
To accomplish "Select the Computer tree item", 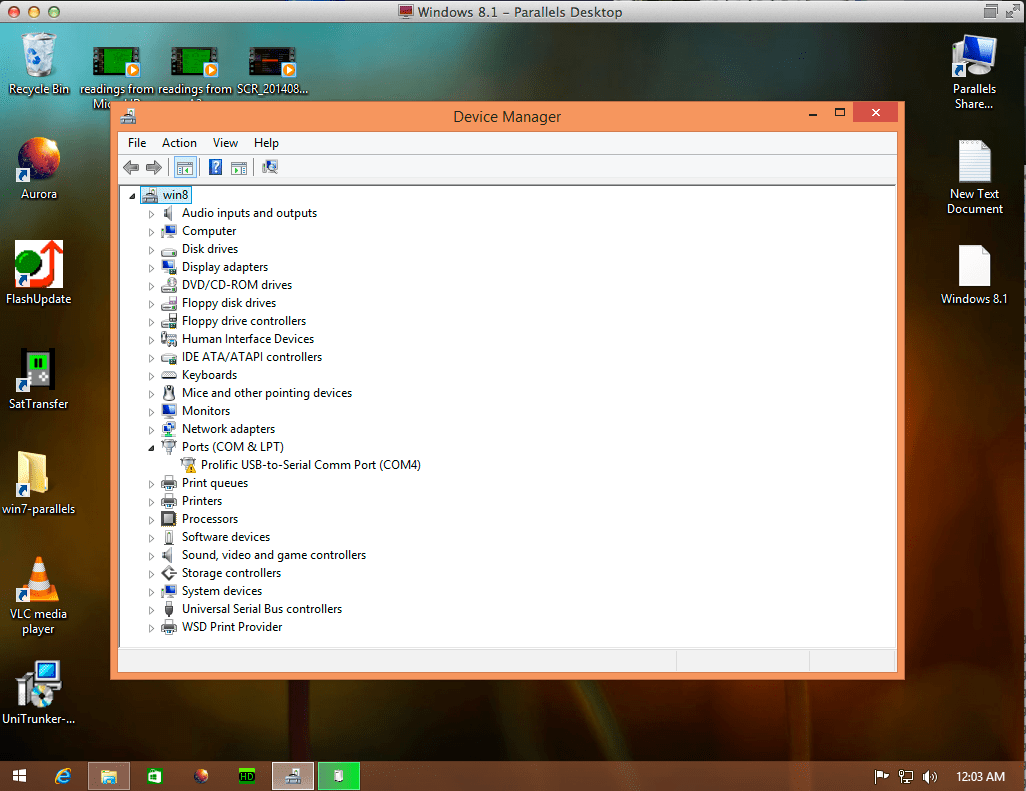I will [x=209, y=231].
